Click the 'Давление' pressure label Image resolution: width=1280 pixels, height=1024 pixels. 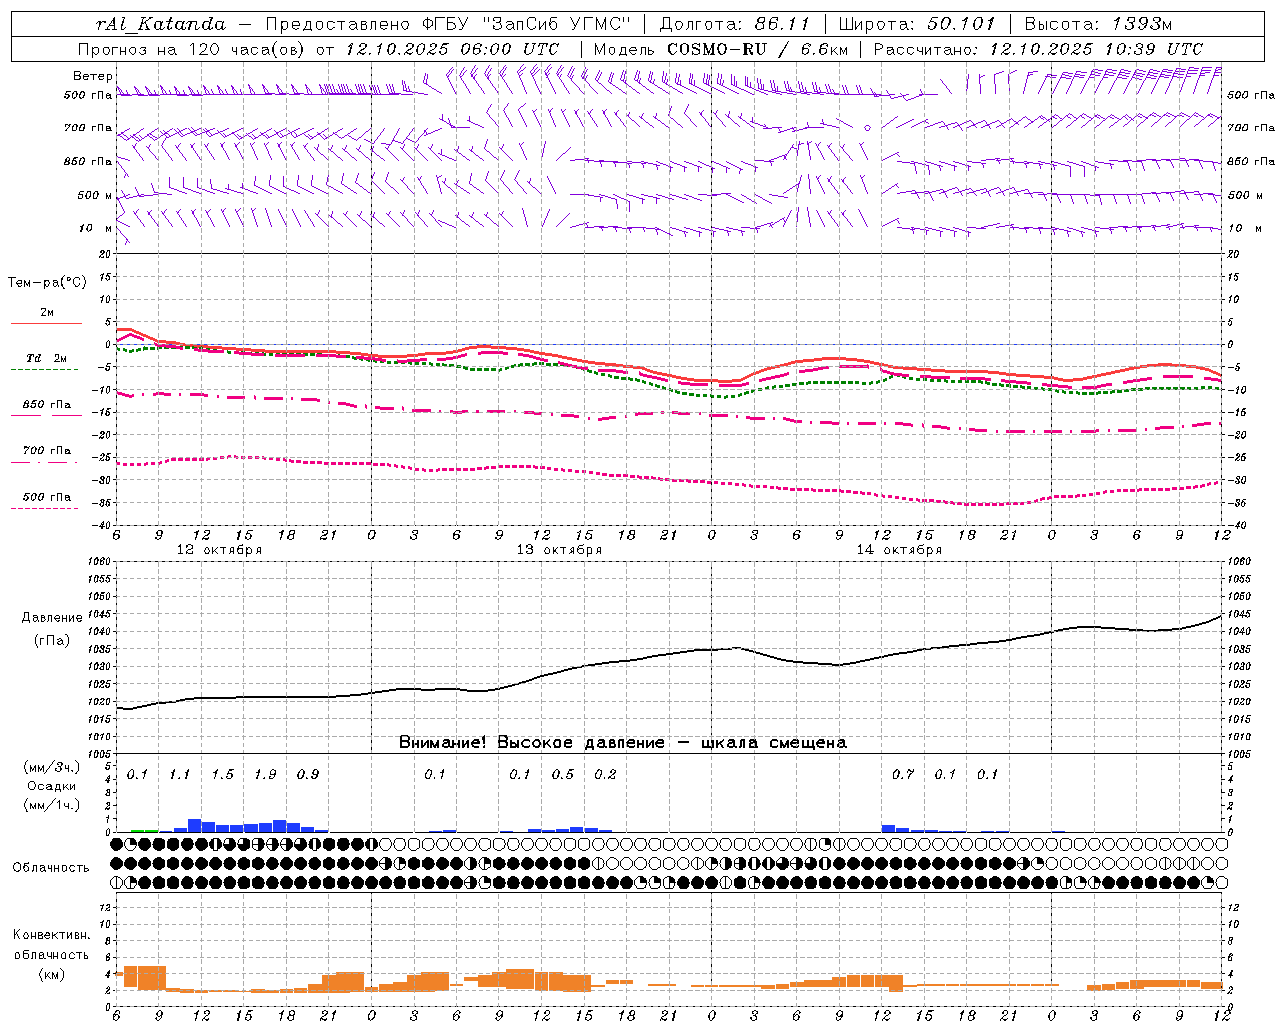click(x=52, y=618)
